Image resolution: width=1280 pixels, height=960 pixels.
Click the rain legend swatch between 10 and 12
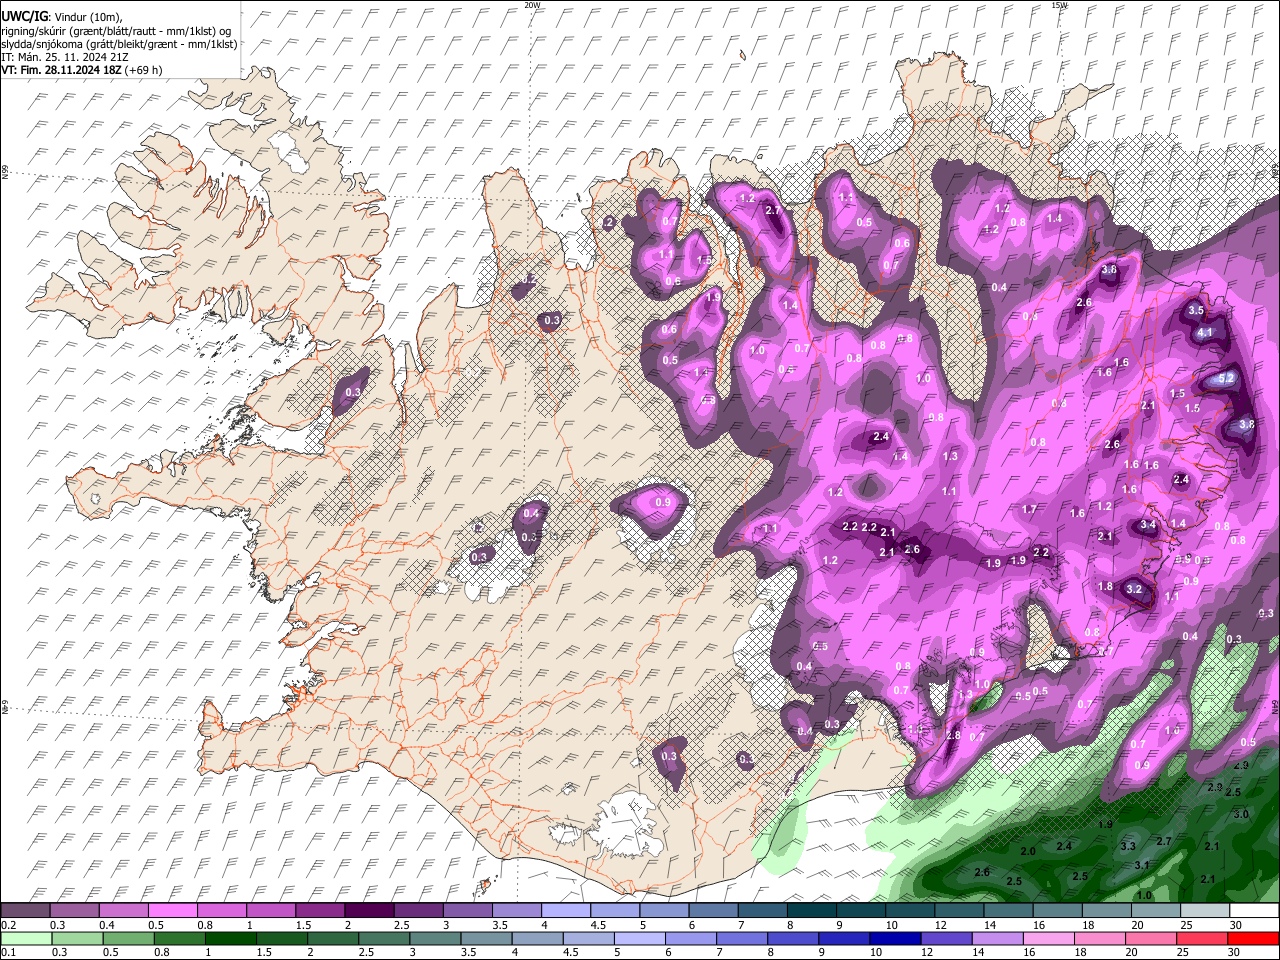click(x=896, y=938)
